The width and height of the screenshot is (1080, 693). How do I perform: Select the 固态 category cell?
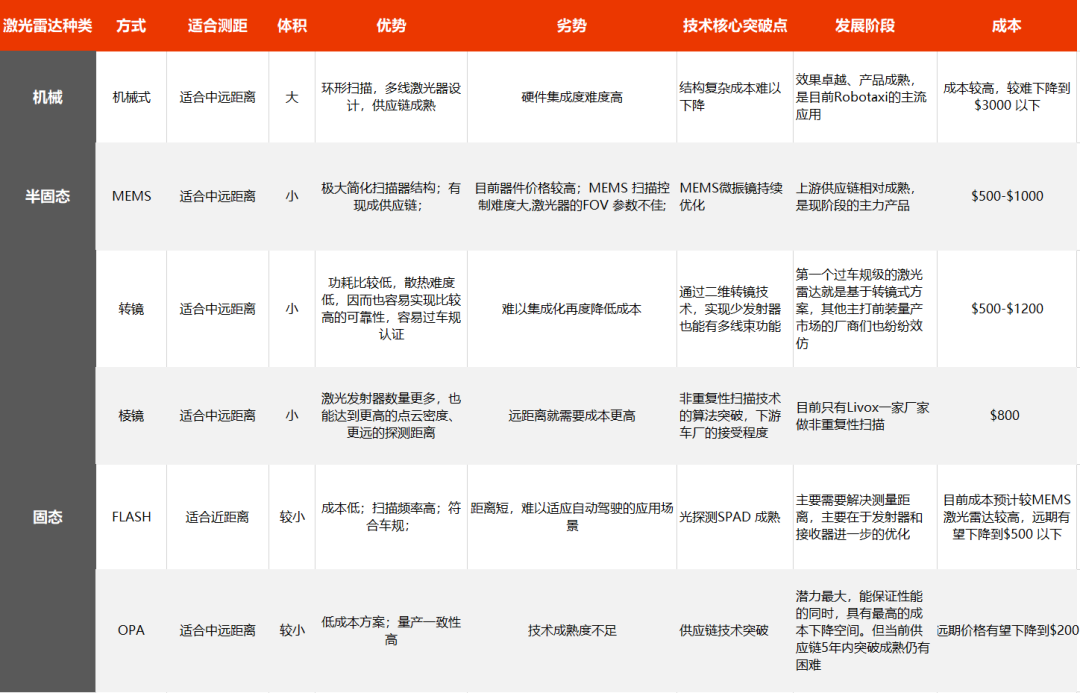coord(48,517)
